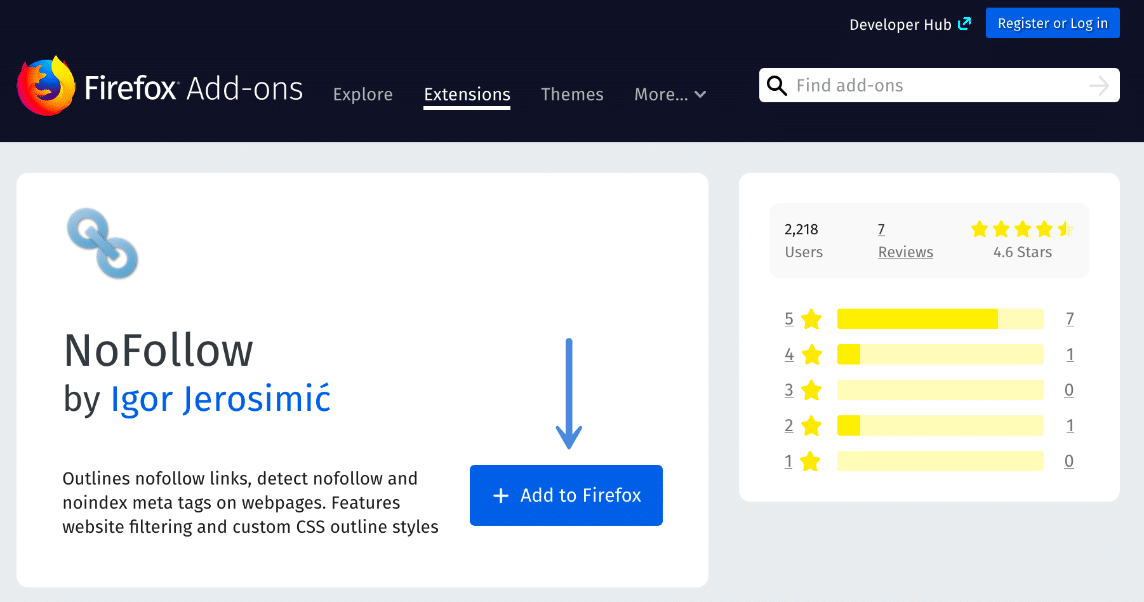Click the 2-star rating bar

[940, 425]
